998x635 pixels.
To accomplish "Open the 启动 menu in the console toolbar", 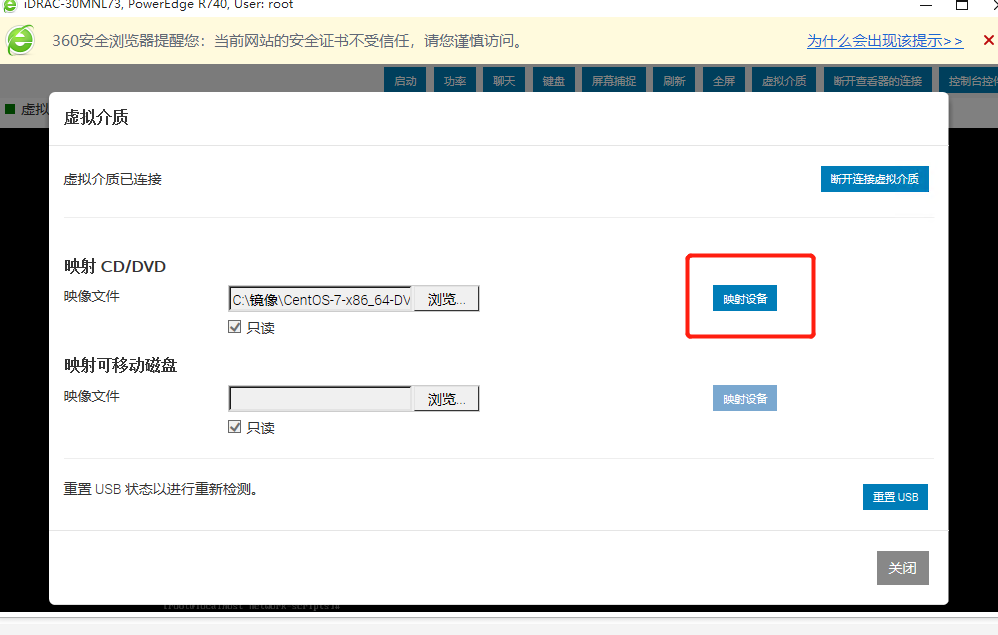I will point(405,81).
